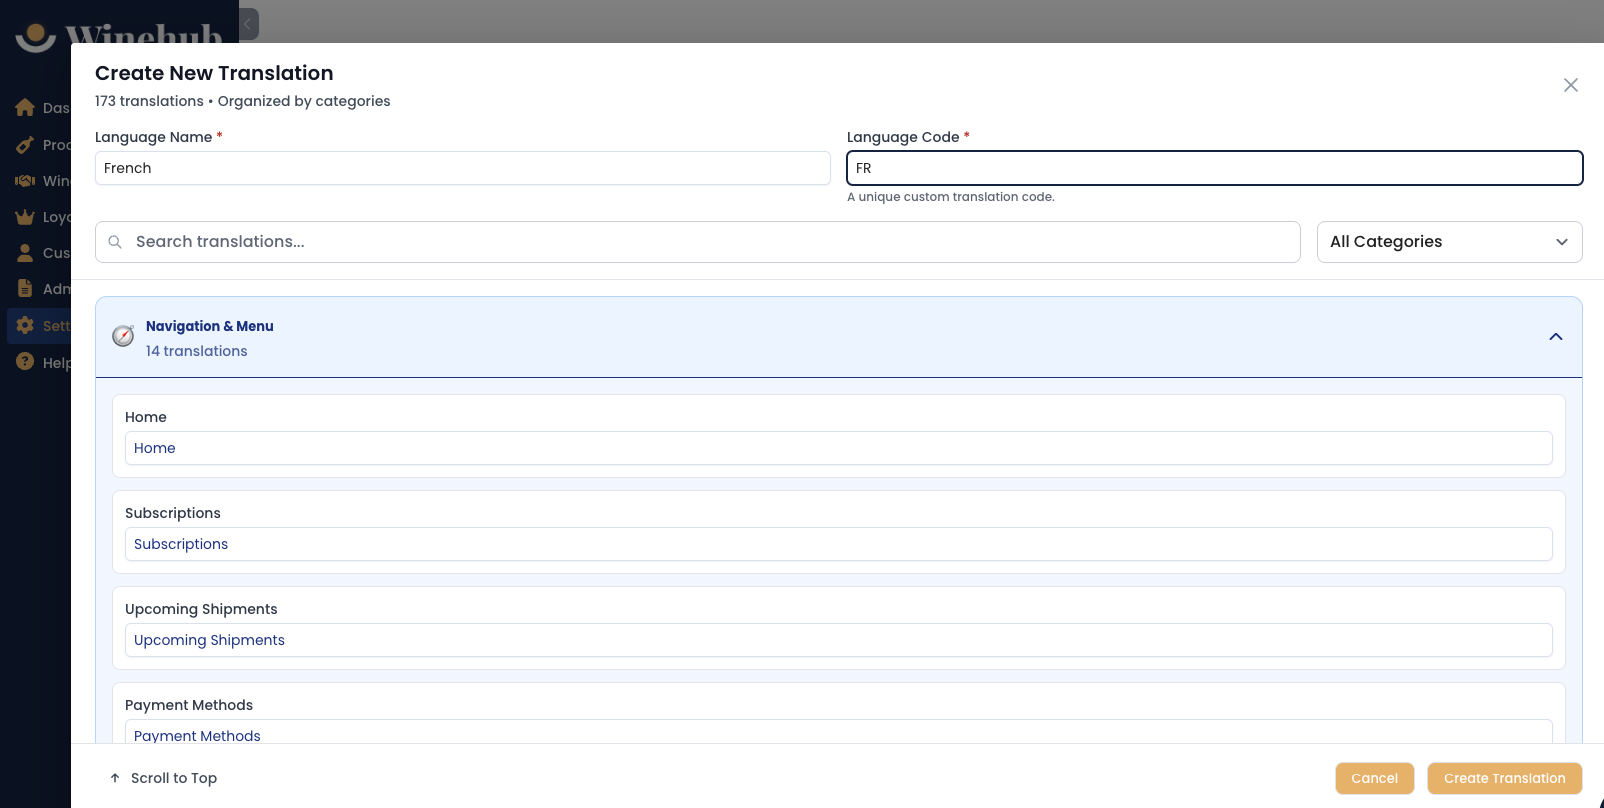
Task: Open the Loyalty crown icon in sidebar
Action: (25, 217)
